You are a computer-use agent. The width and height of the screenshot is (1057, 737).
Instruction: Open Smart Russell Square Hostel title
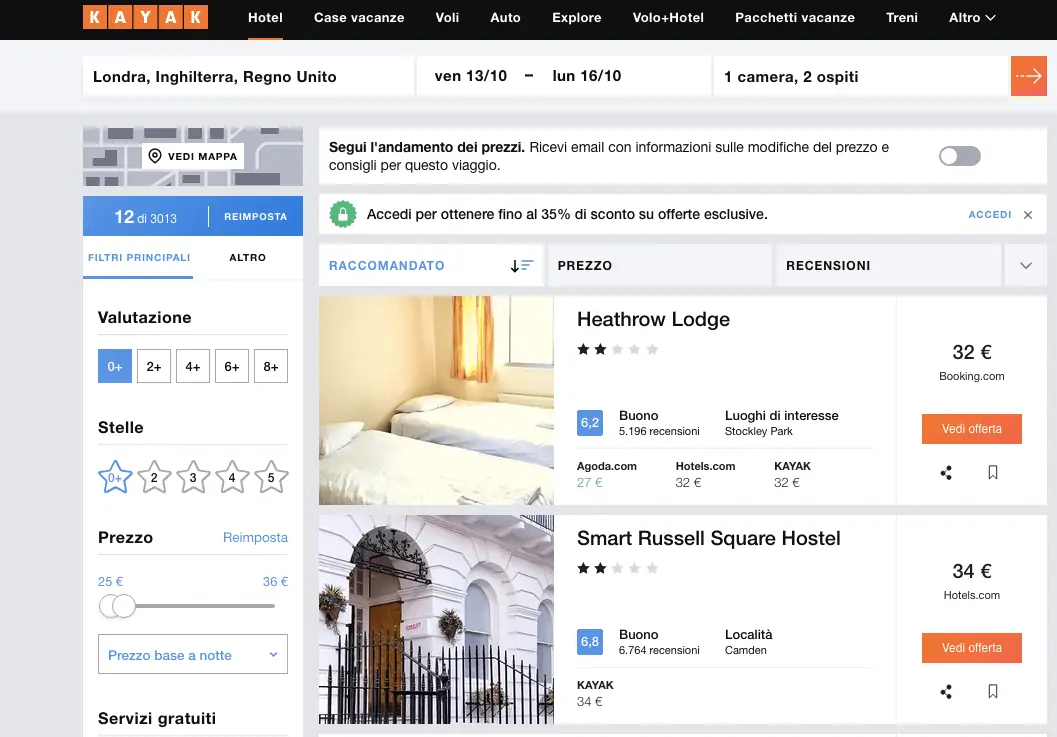[708, 538]
